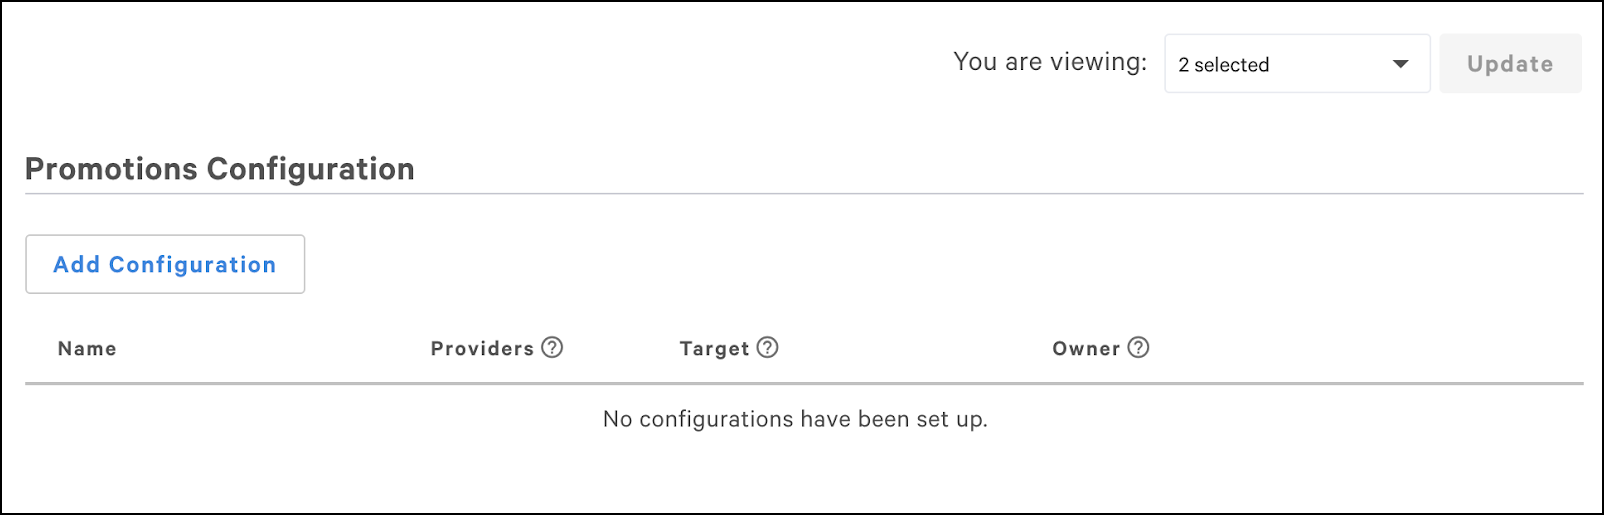Image resolution: width=1604 pixels, height=515 pixels.
Task: Click the dropdown caret arrow icon
Action: 1400,64
